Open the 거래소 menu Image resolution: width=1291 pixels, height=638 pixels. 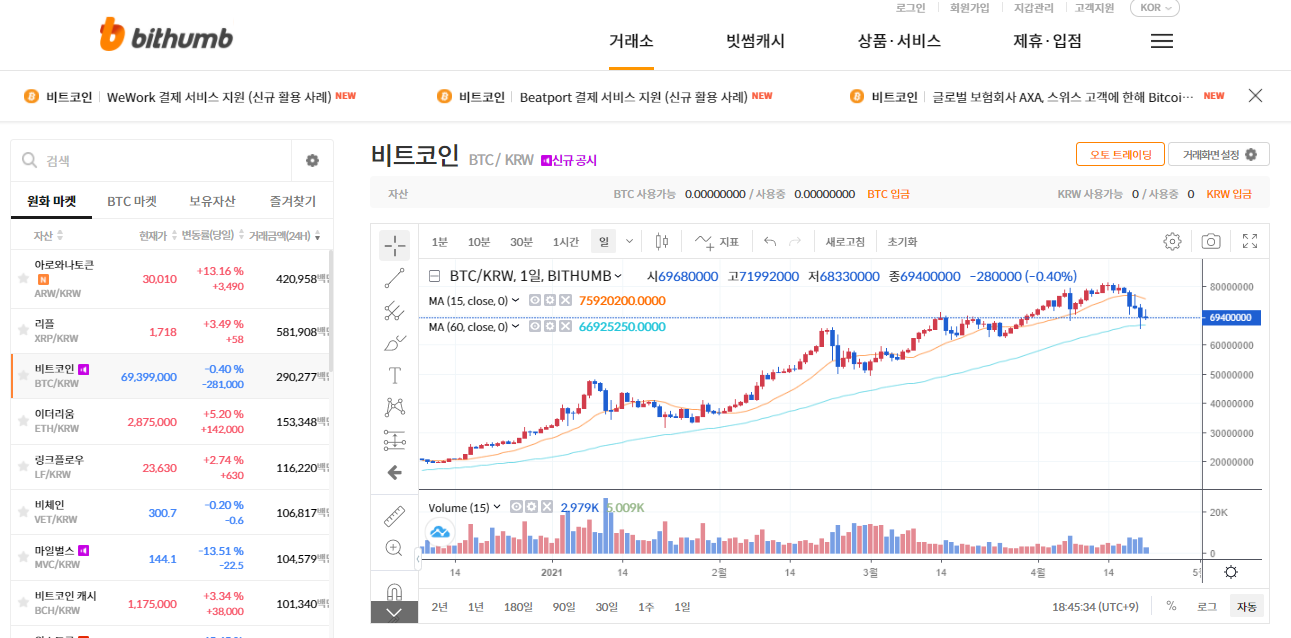[631, 41]
